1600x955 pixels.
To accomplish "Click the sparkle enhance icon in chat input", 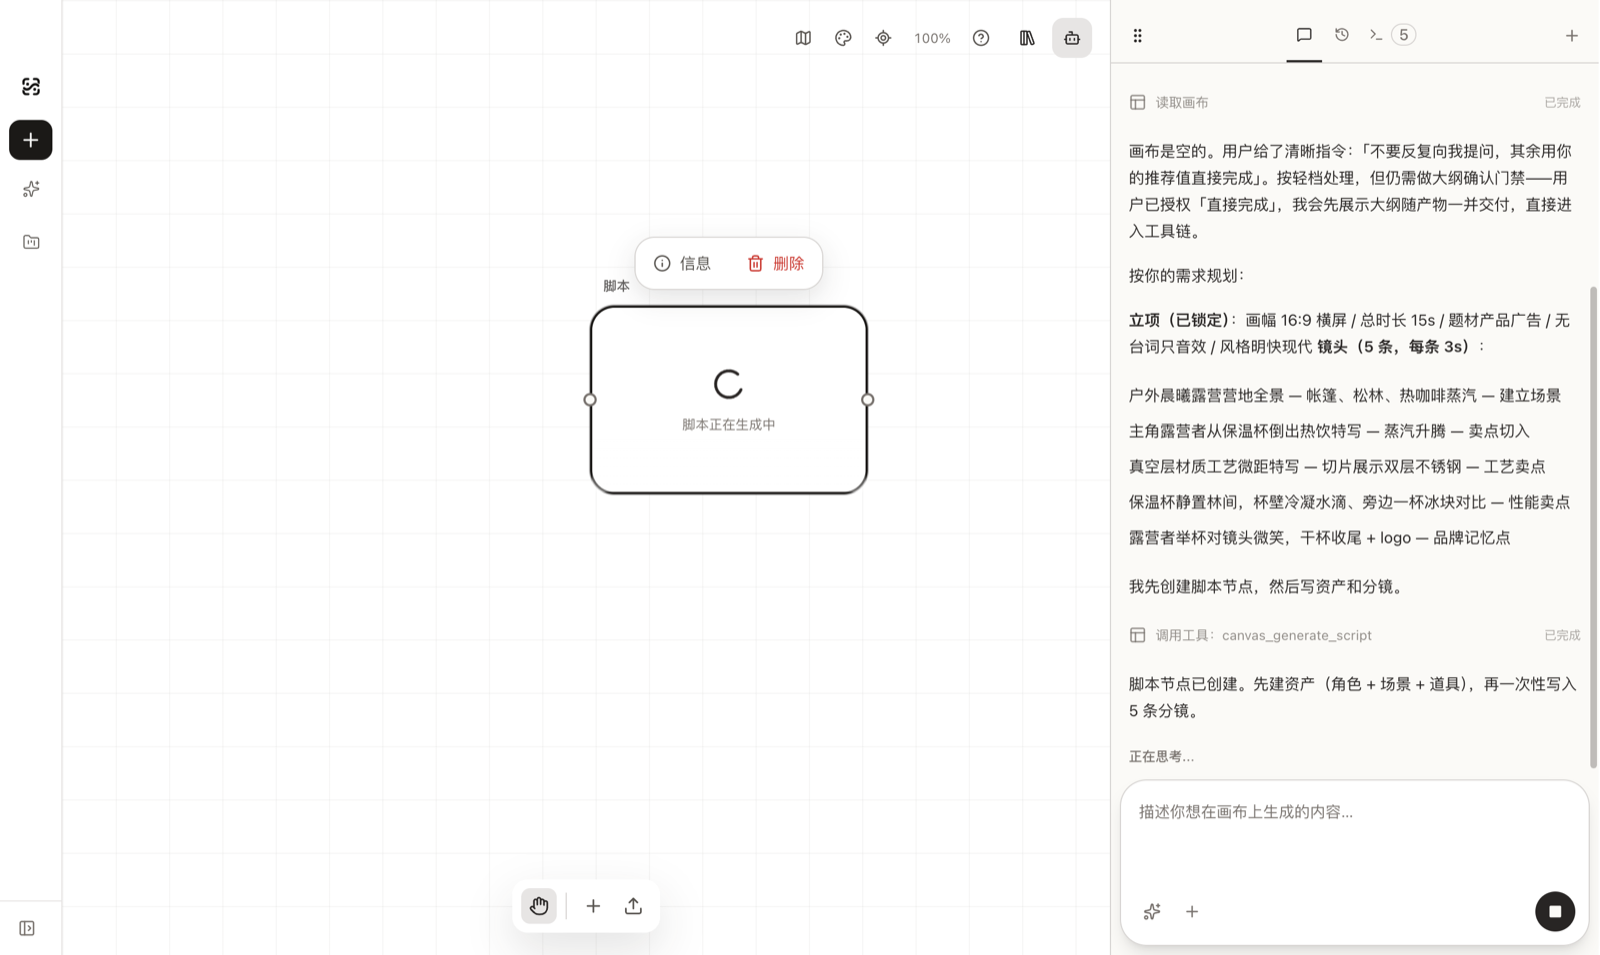I will pos(1152,911).
